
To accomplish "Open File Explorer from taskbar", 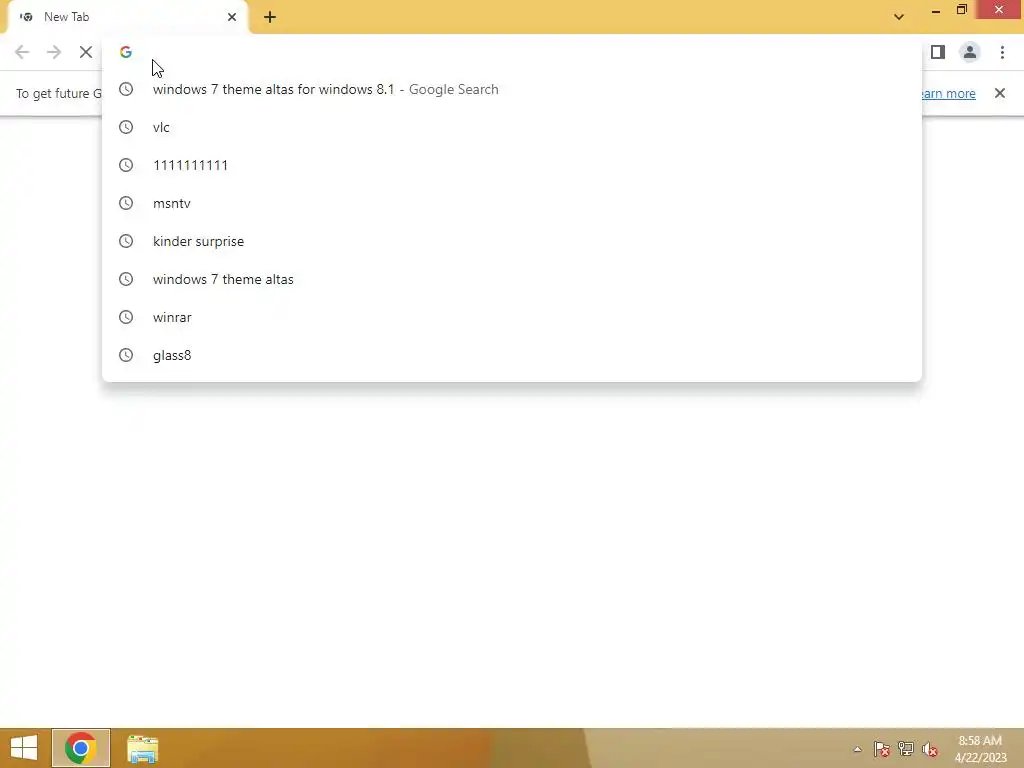I will (x=142, y=749).
